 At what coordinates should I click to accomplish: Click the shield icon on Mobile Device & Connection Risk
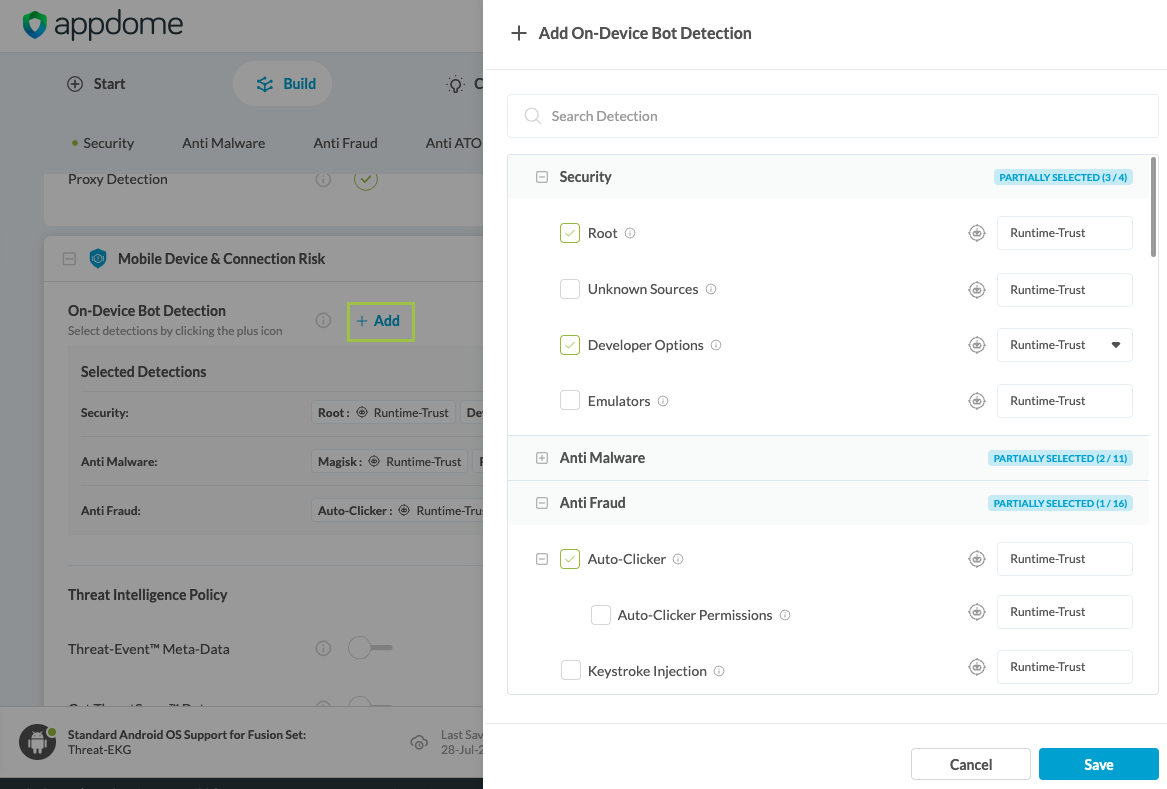97,258
